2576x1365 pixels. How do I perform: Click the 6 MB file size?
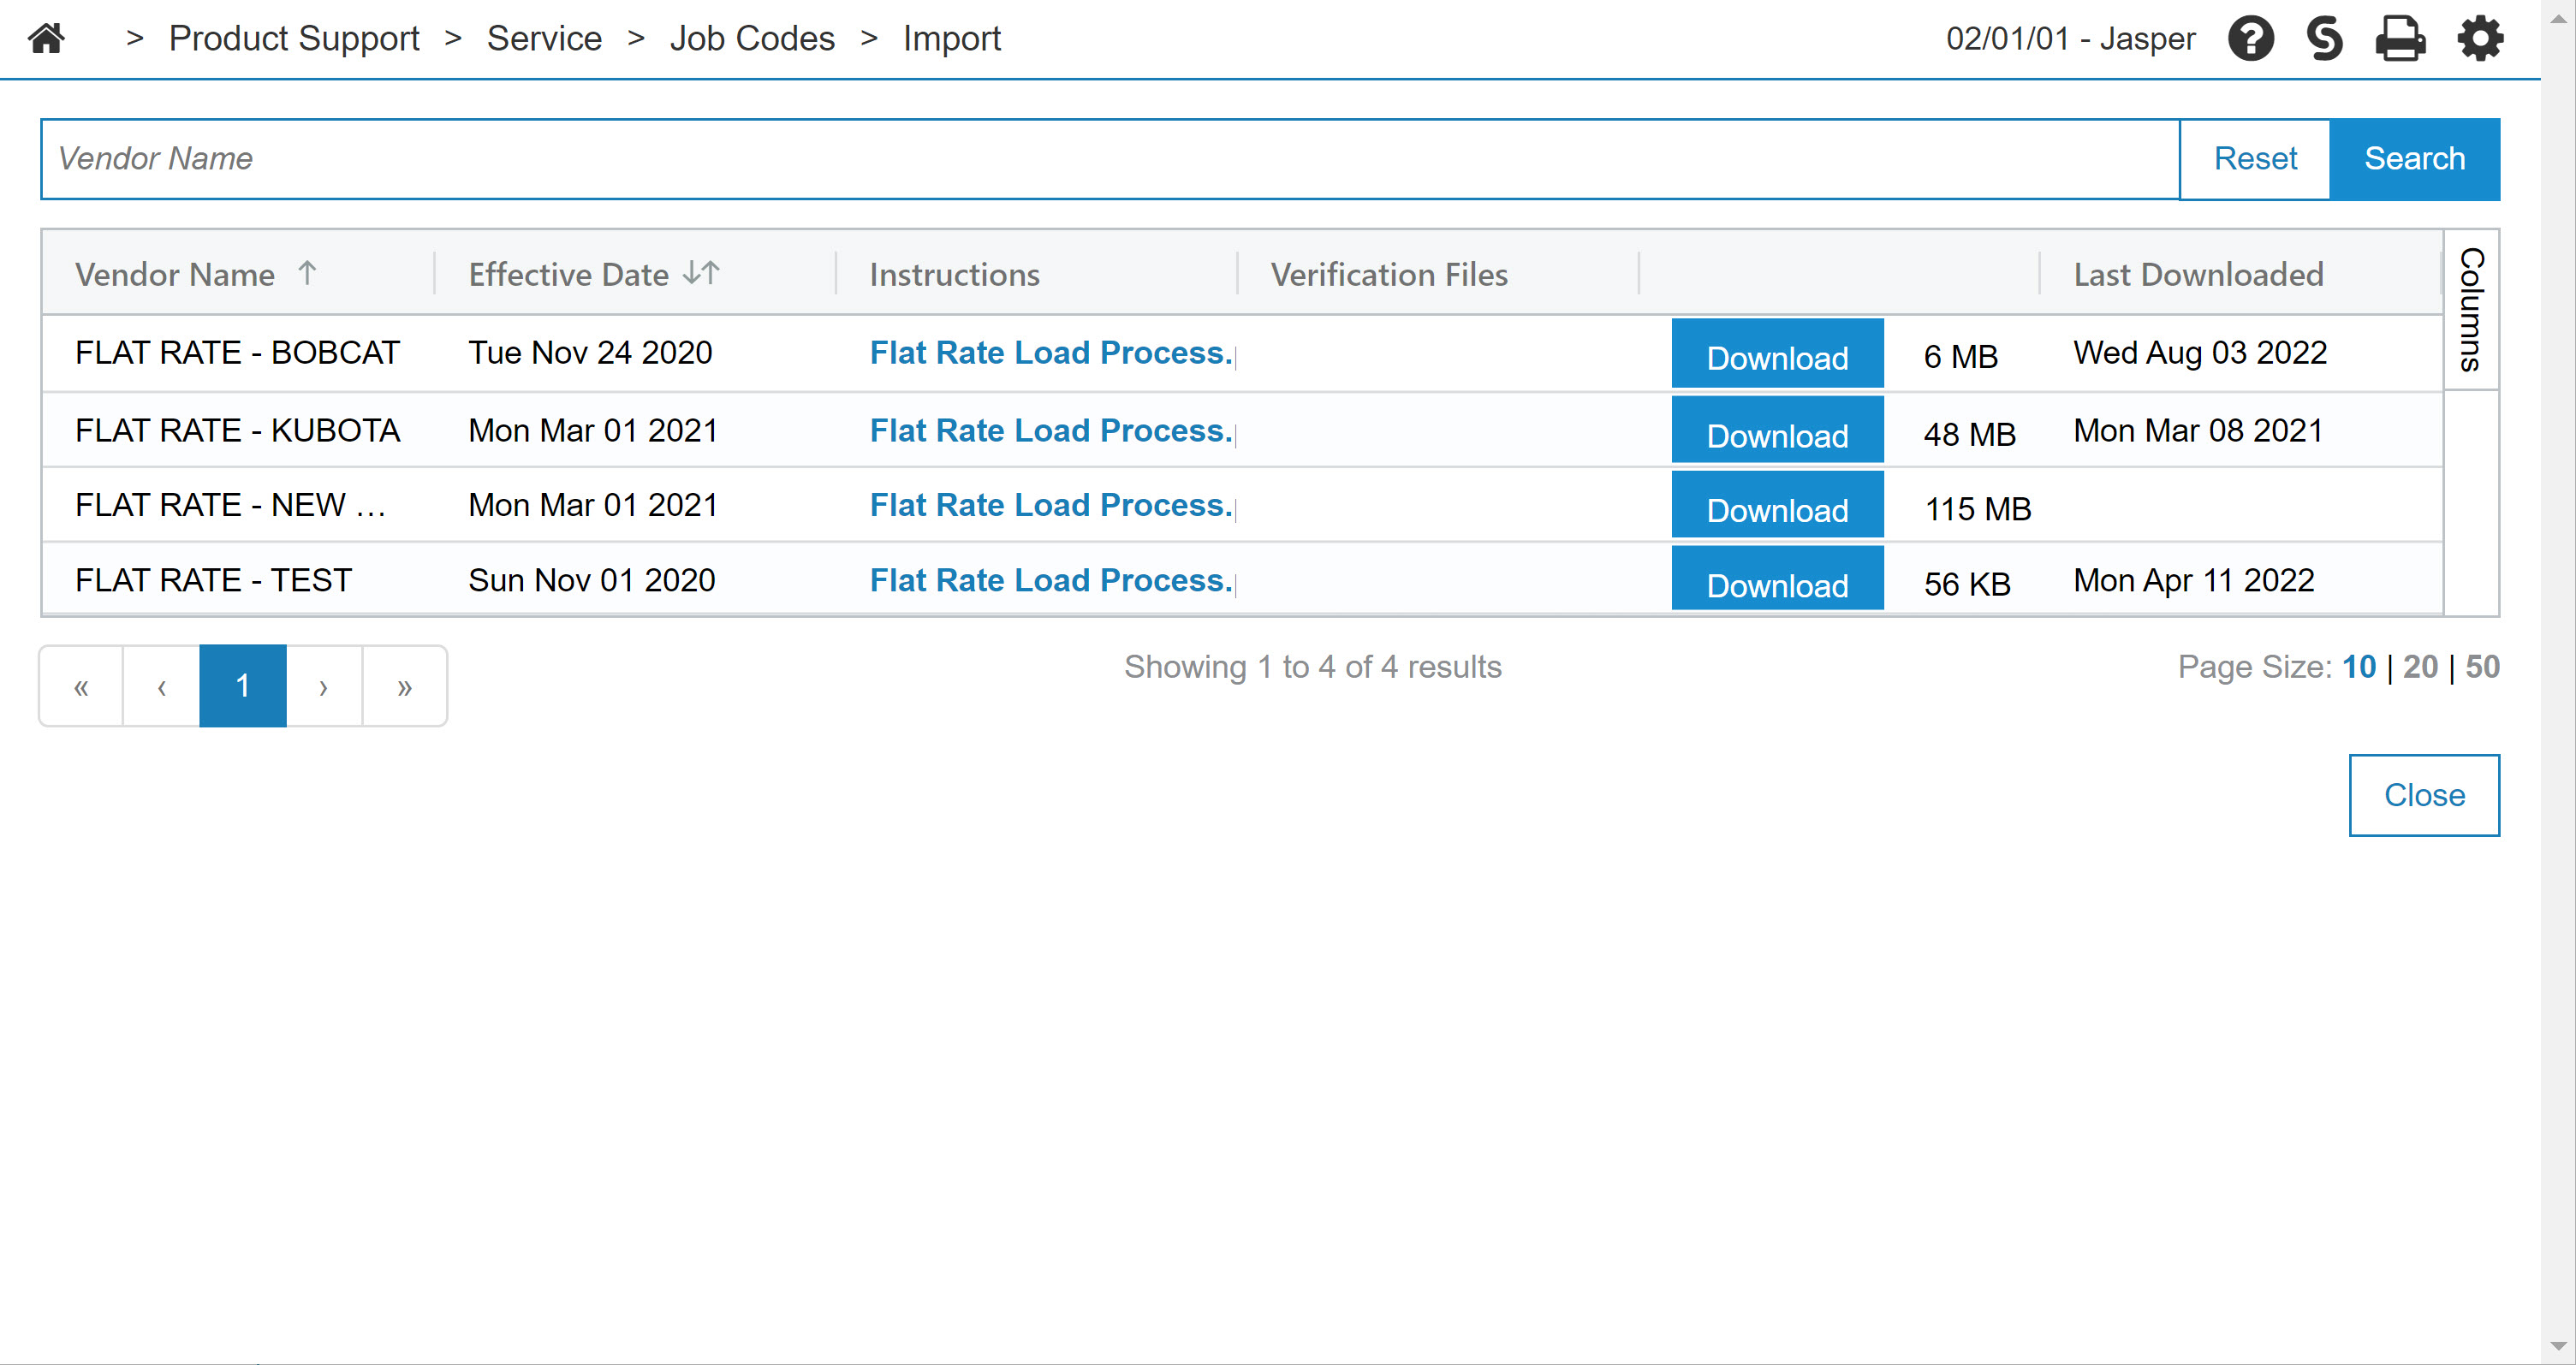click(1960, 357)
